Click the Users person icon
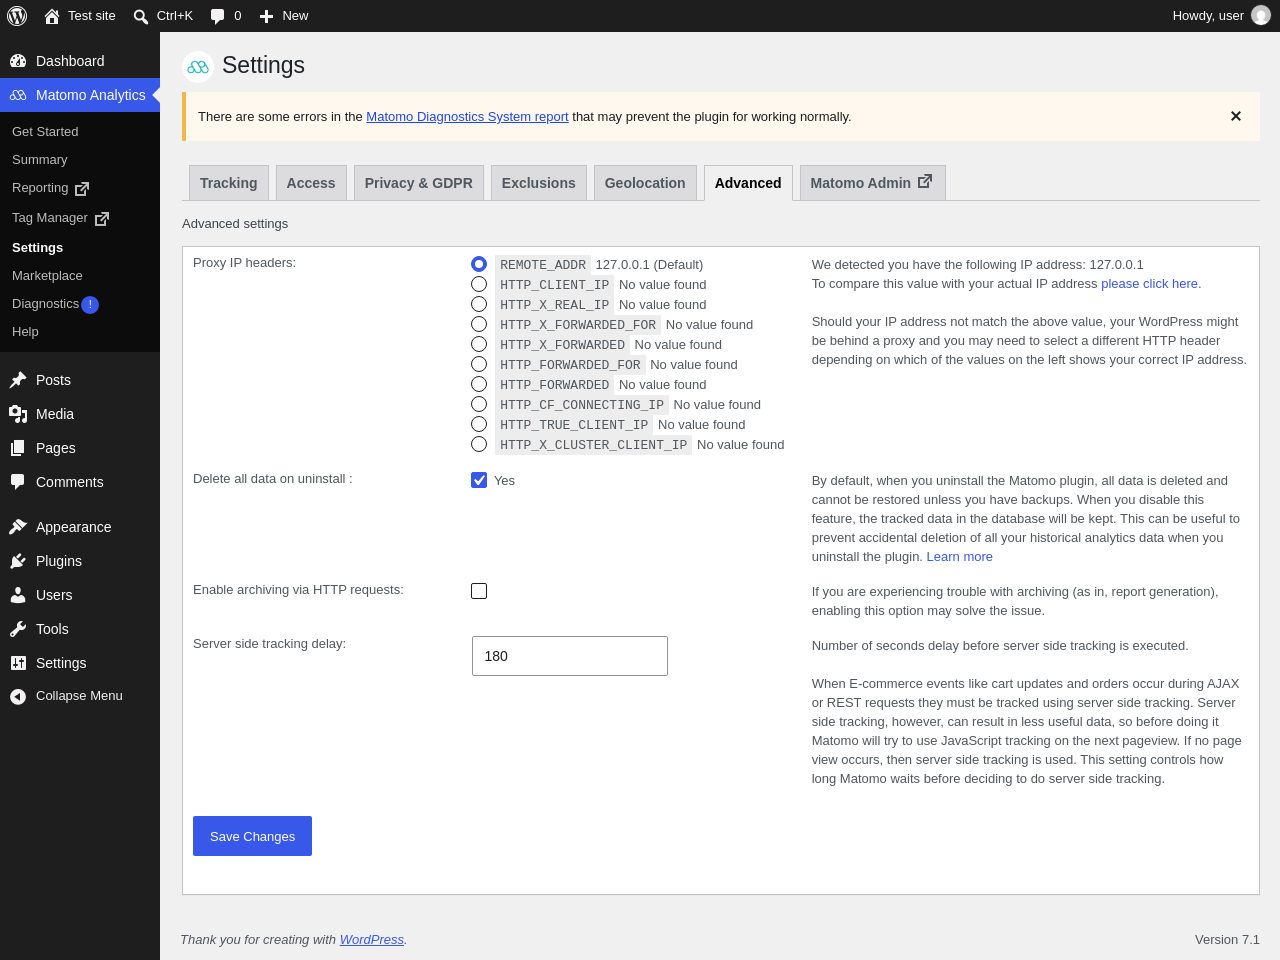Screen dimensions: 1280x960 pos(18,595)
